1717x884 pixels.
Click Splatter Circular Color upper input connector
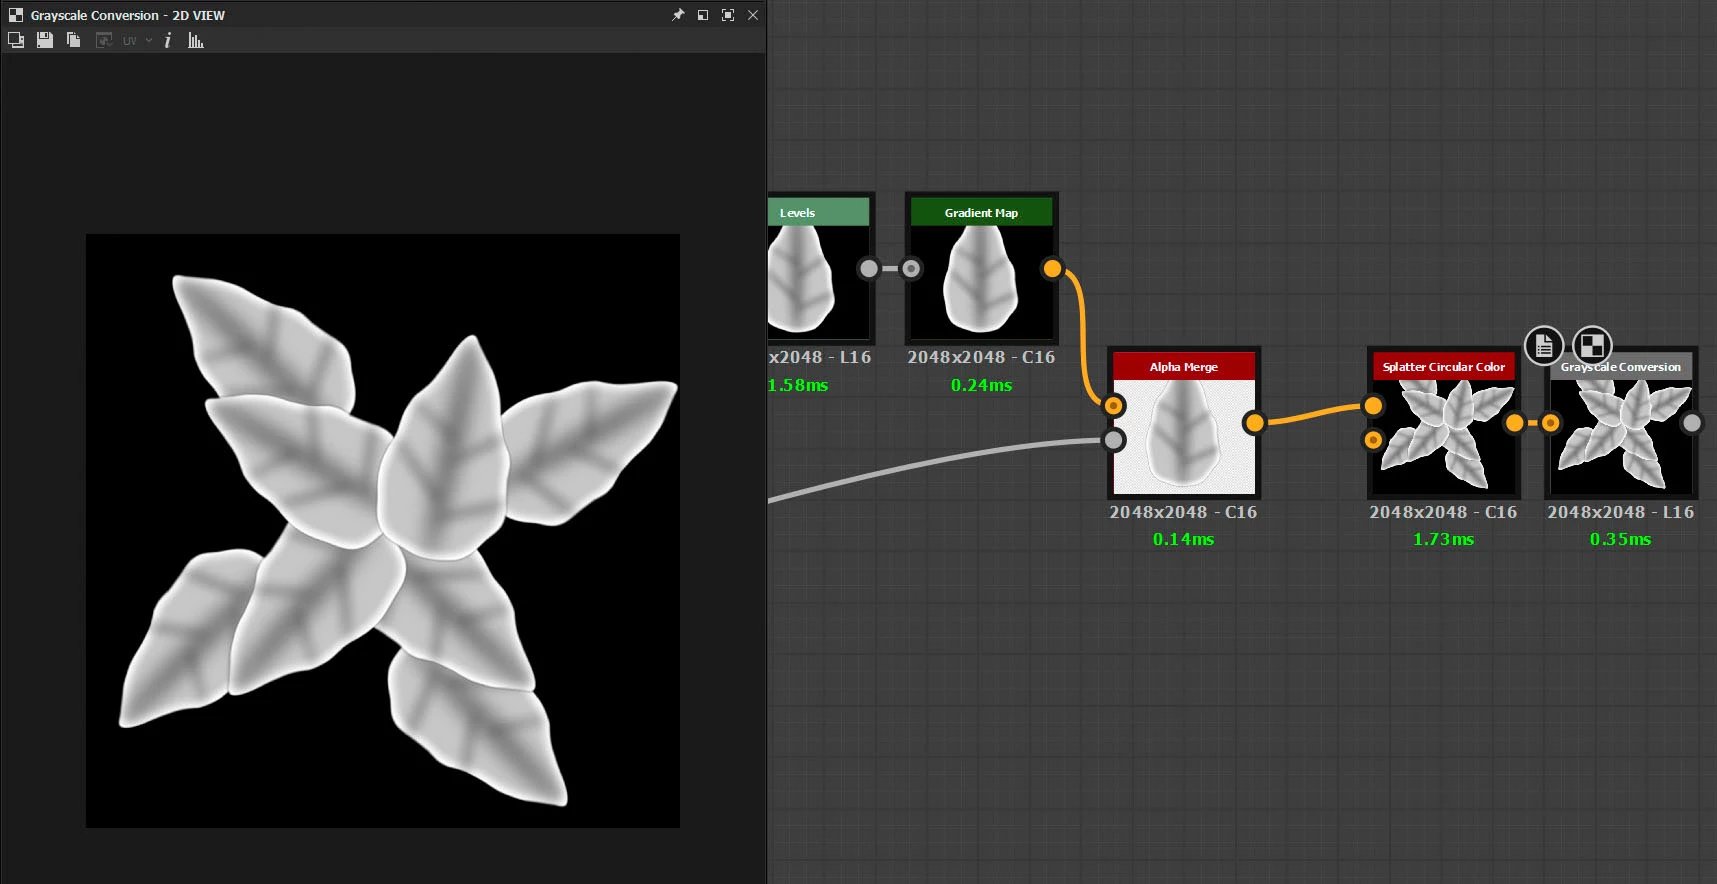click(x=1373, y=406)
